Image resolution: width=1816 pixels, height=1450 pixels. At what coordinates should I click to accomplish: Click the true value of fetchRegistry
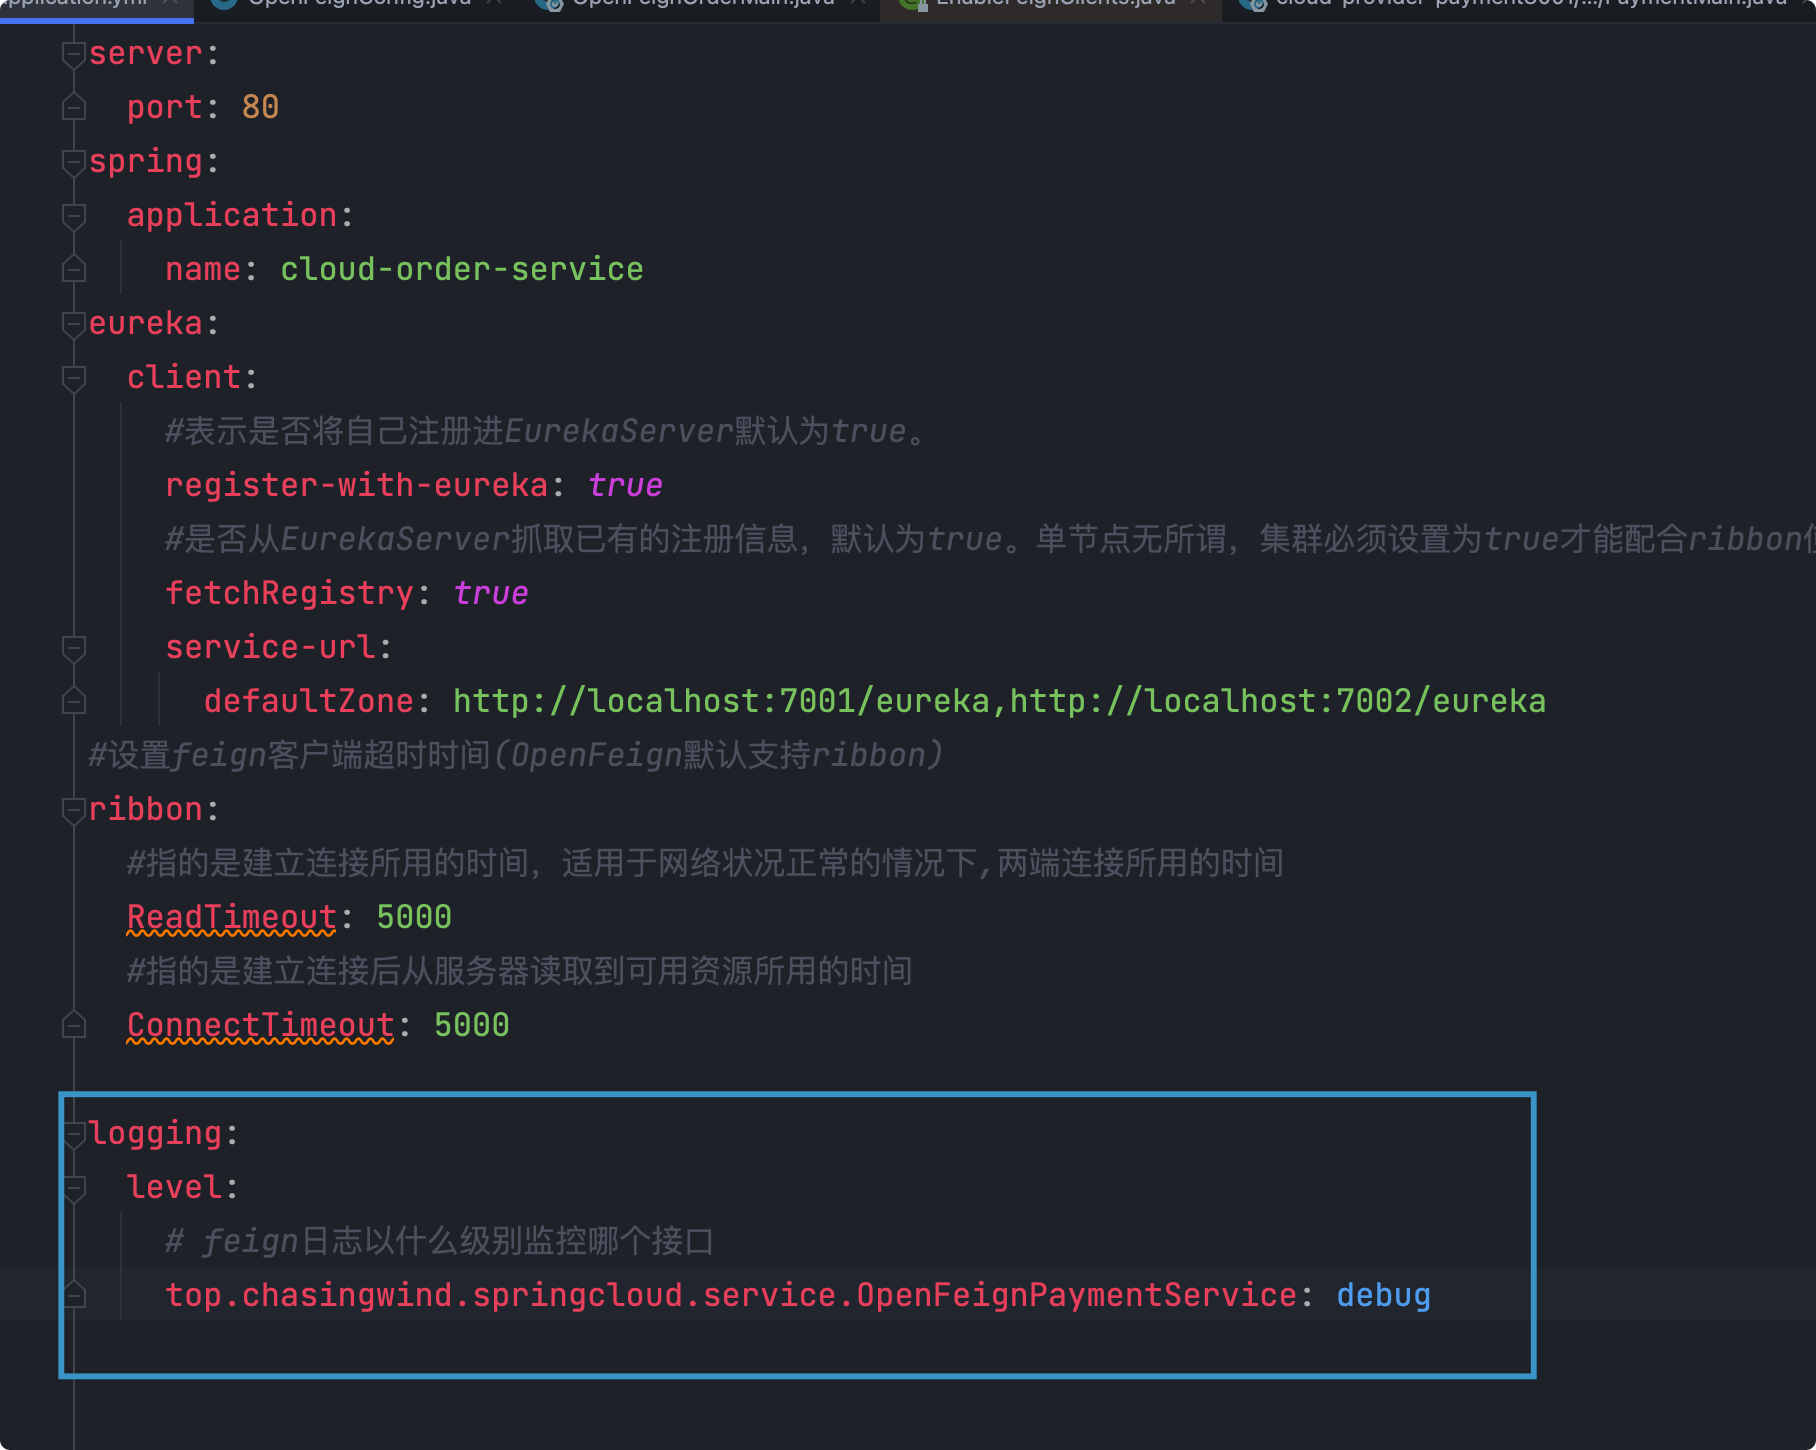pos(491,594)
